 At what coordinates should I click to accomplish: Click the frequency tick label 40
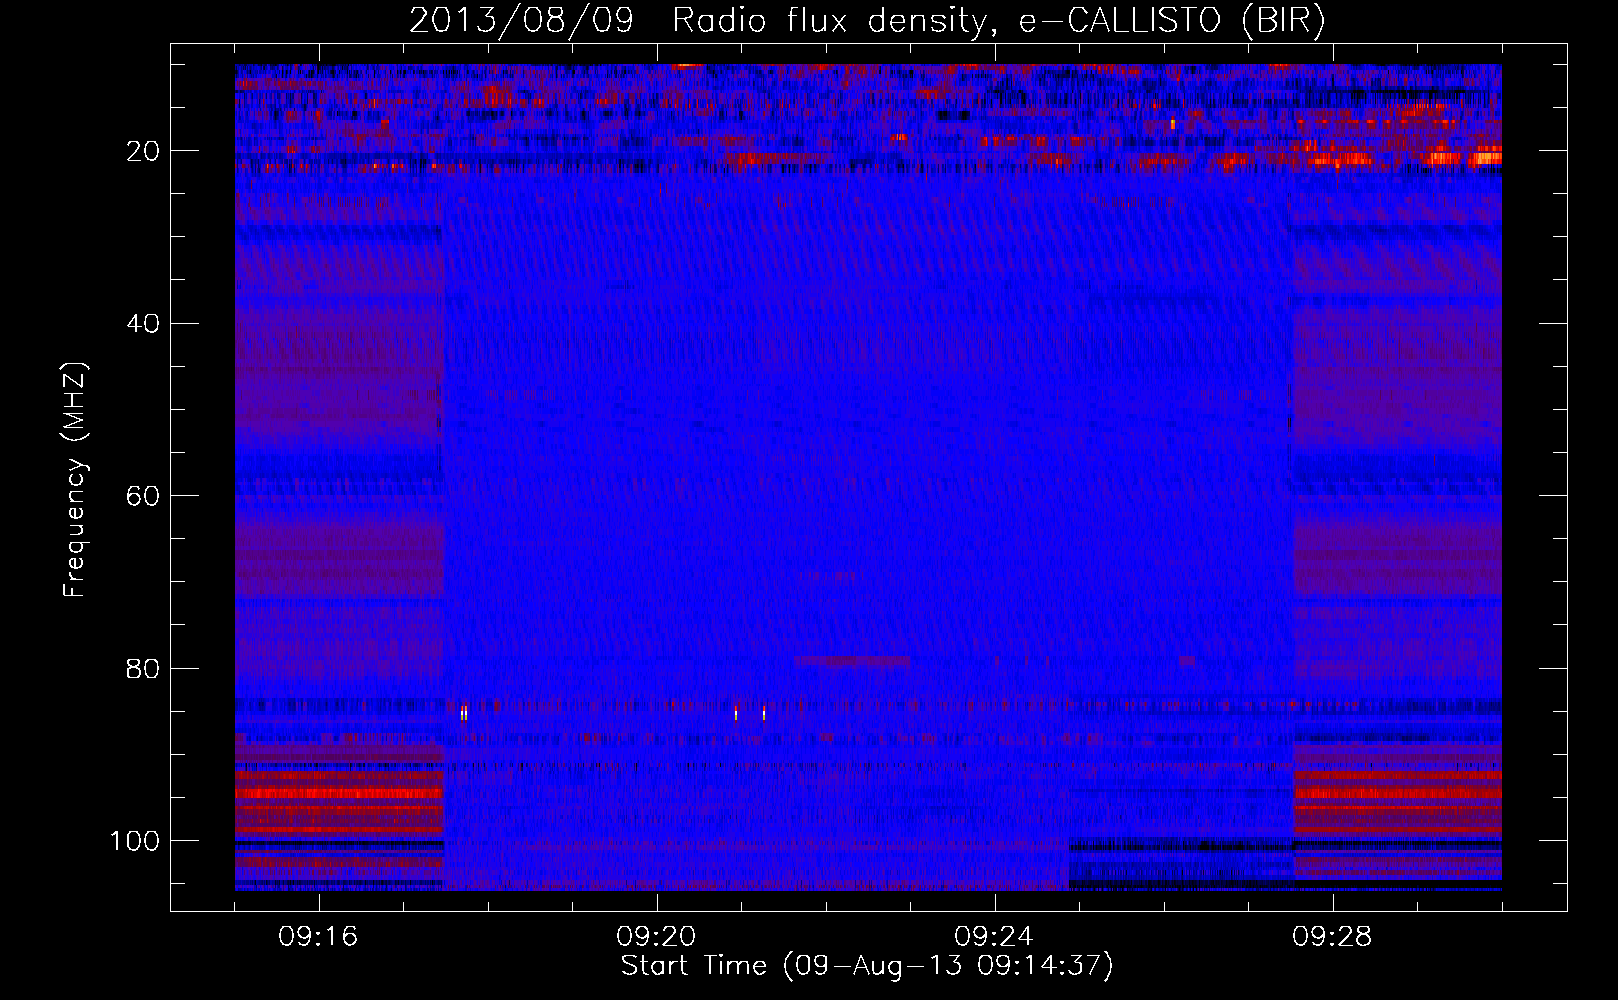click(x=144, y=323)
